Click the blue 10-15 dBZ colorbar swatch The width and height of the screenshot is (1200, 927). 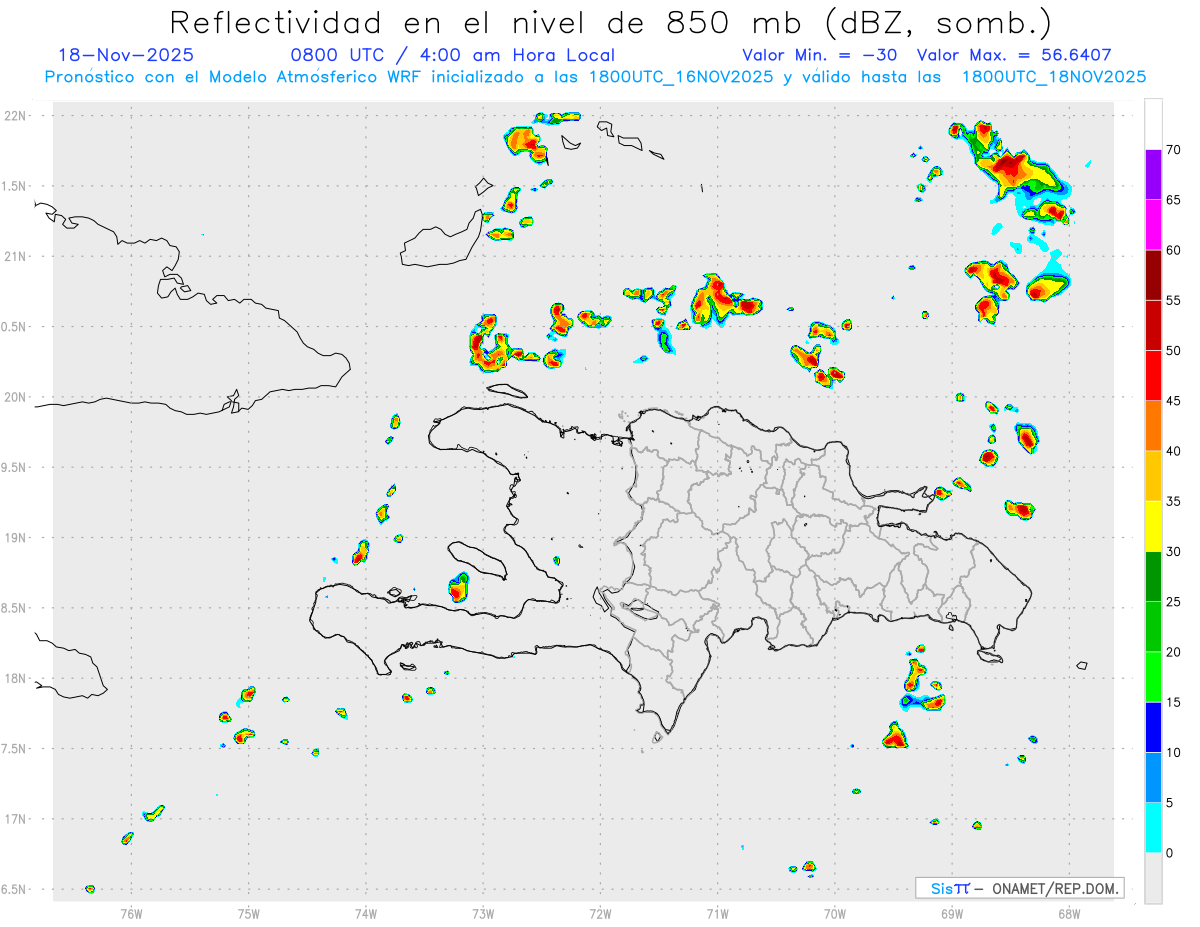1153,727
